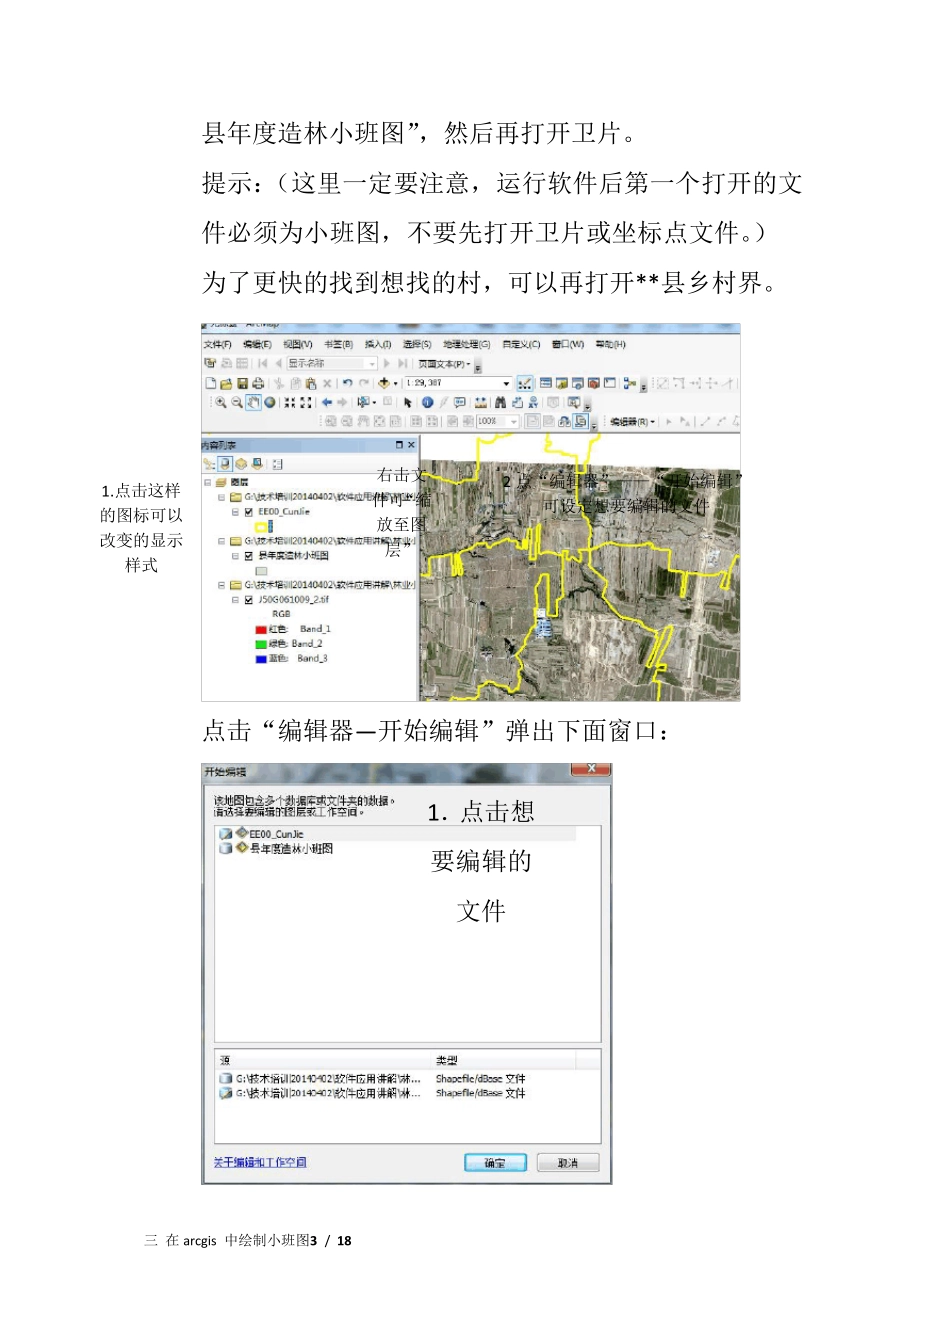The width and height of the screenshot is (950, 1344).
Task: Close the 开始编辑 dialog with X
Action: pos(590,769)
